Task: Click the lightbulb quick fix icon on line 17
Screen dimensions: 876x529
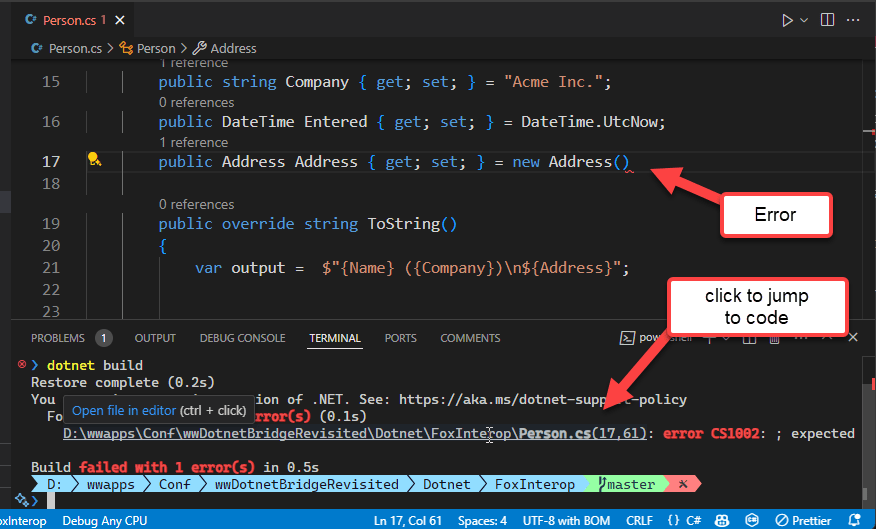Action: click(93, 160)
